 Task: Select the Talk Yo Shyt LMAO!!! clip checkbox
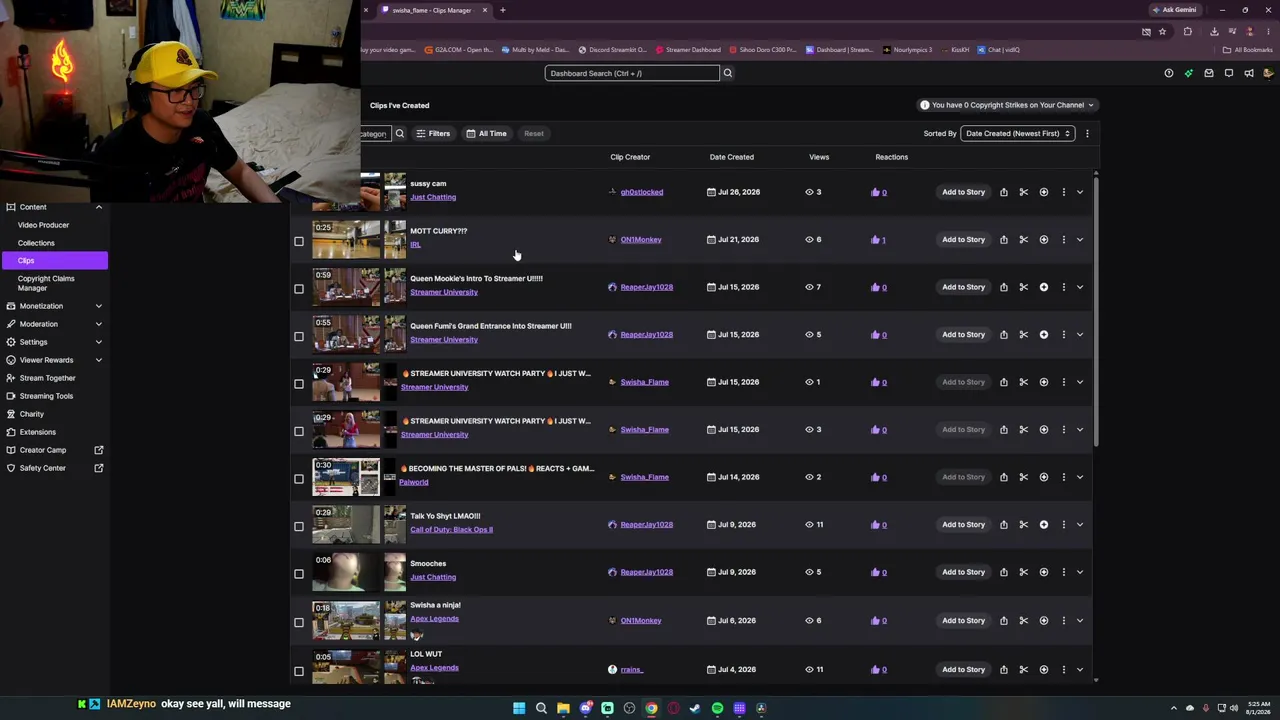pos(299,526)
